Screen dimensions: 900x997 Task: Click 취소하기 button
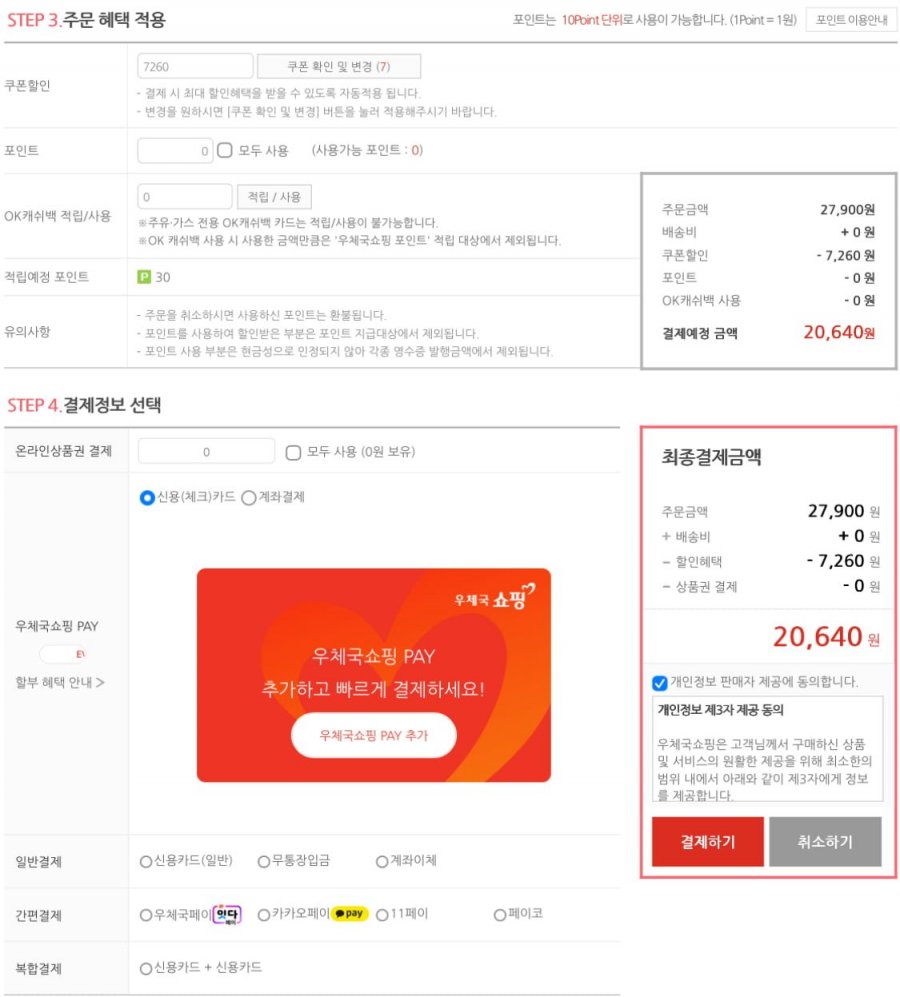[825, 842]
